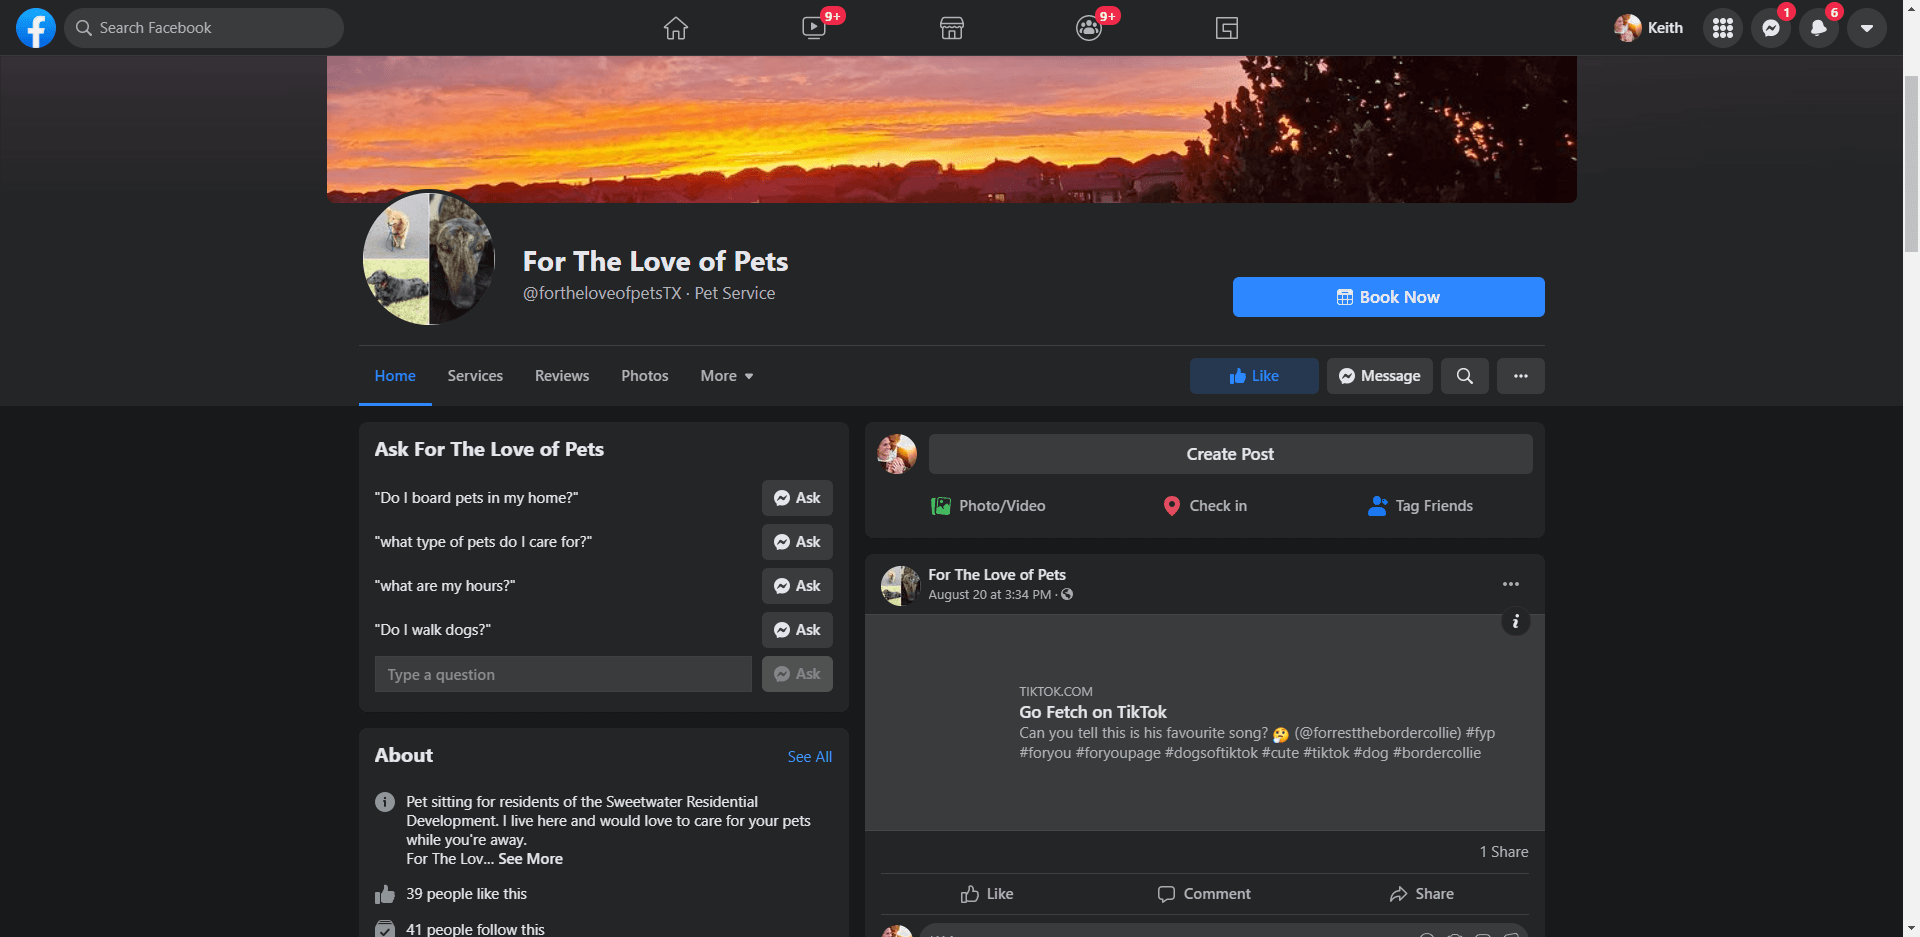Image resolution: width=1920 pixels, height=937 pixels.
Task: Switch to the Reviews tab
Action: coord(562,376)
